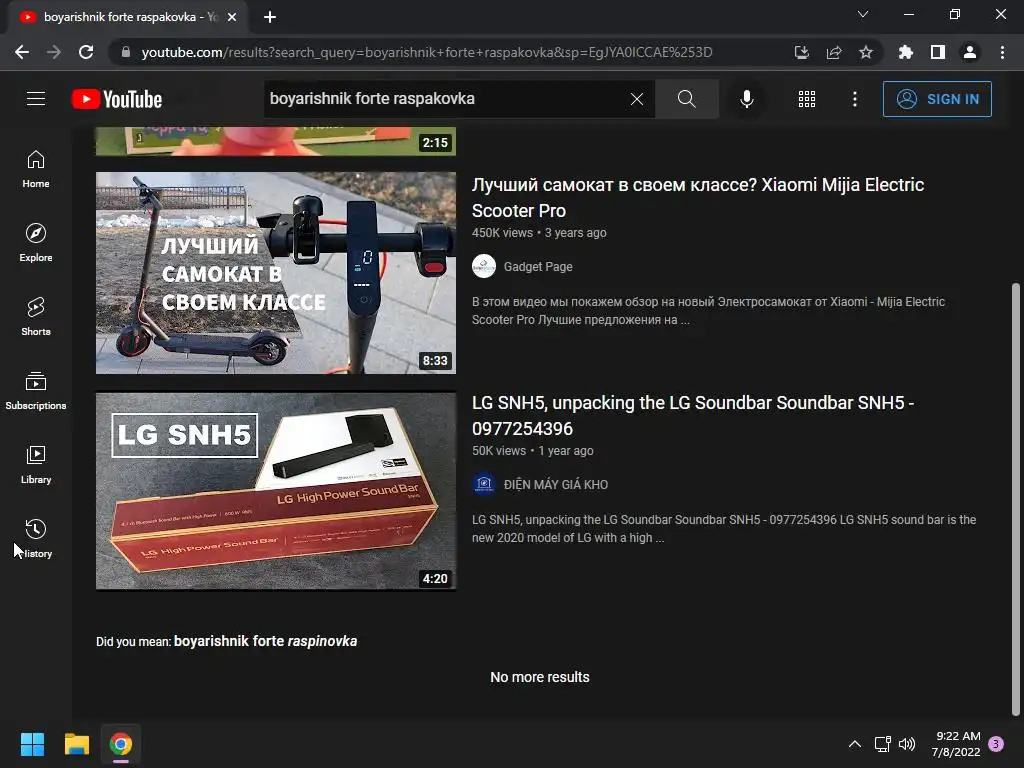Click the magnifier search button
1024x768 pixels.
point(686,99)
